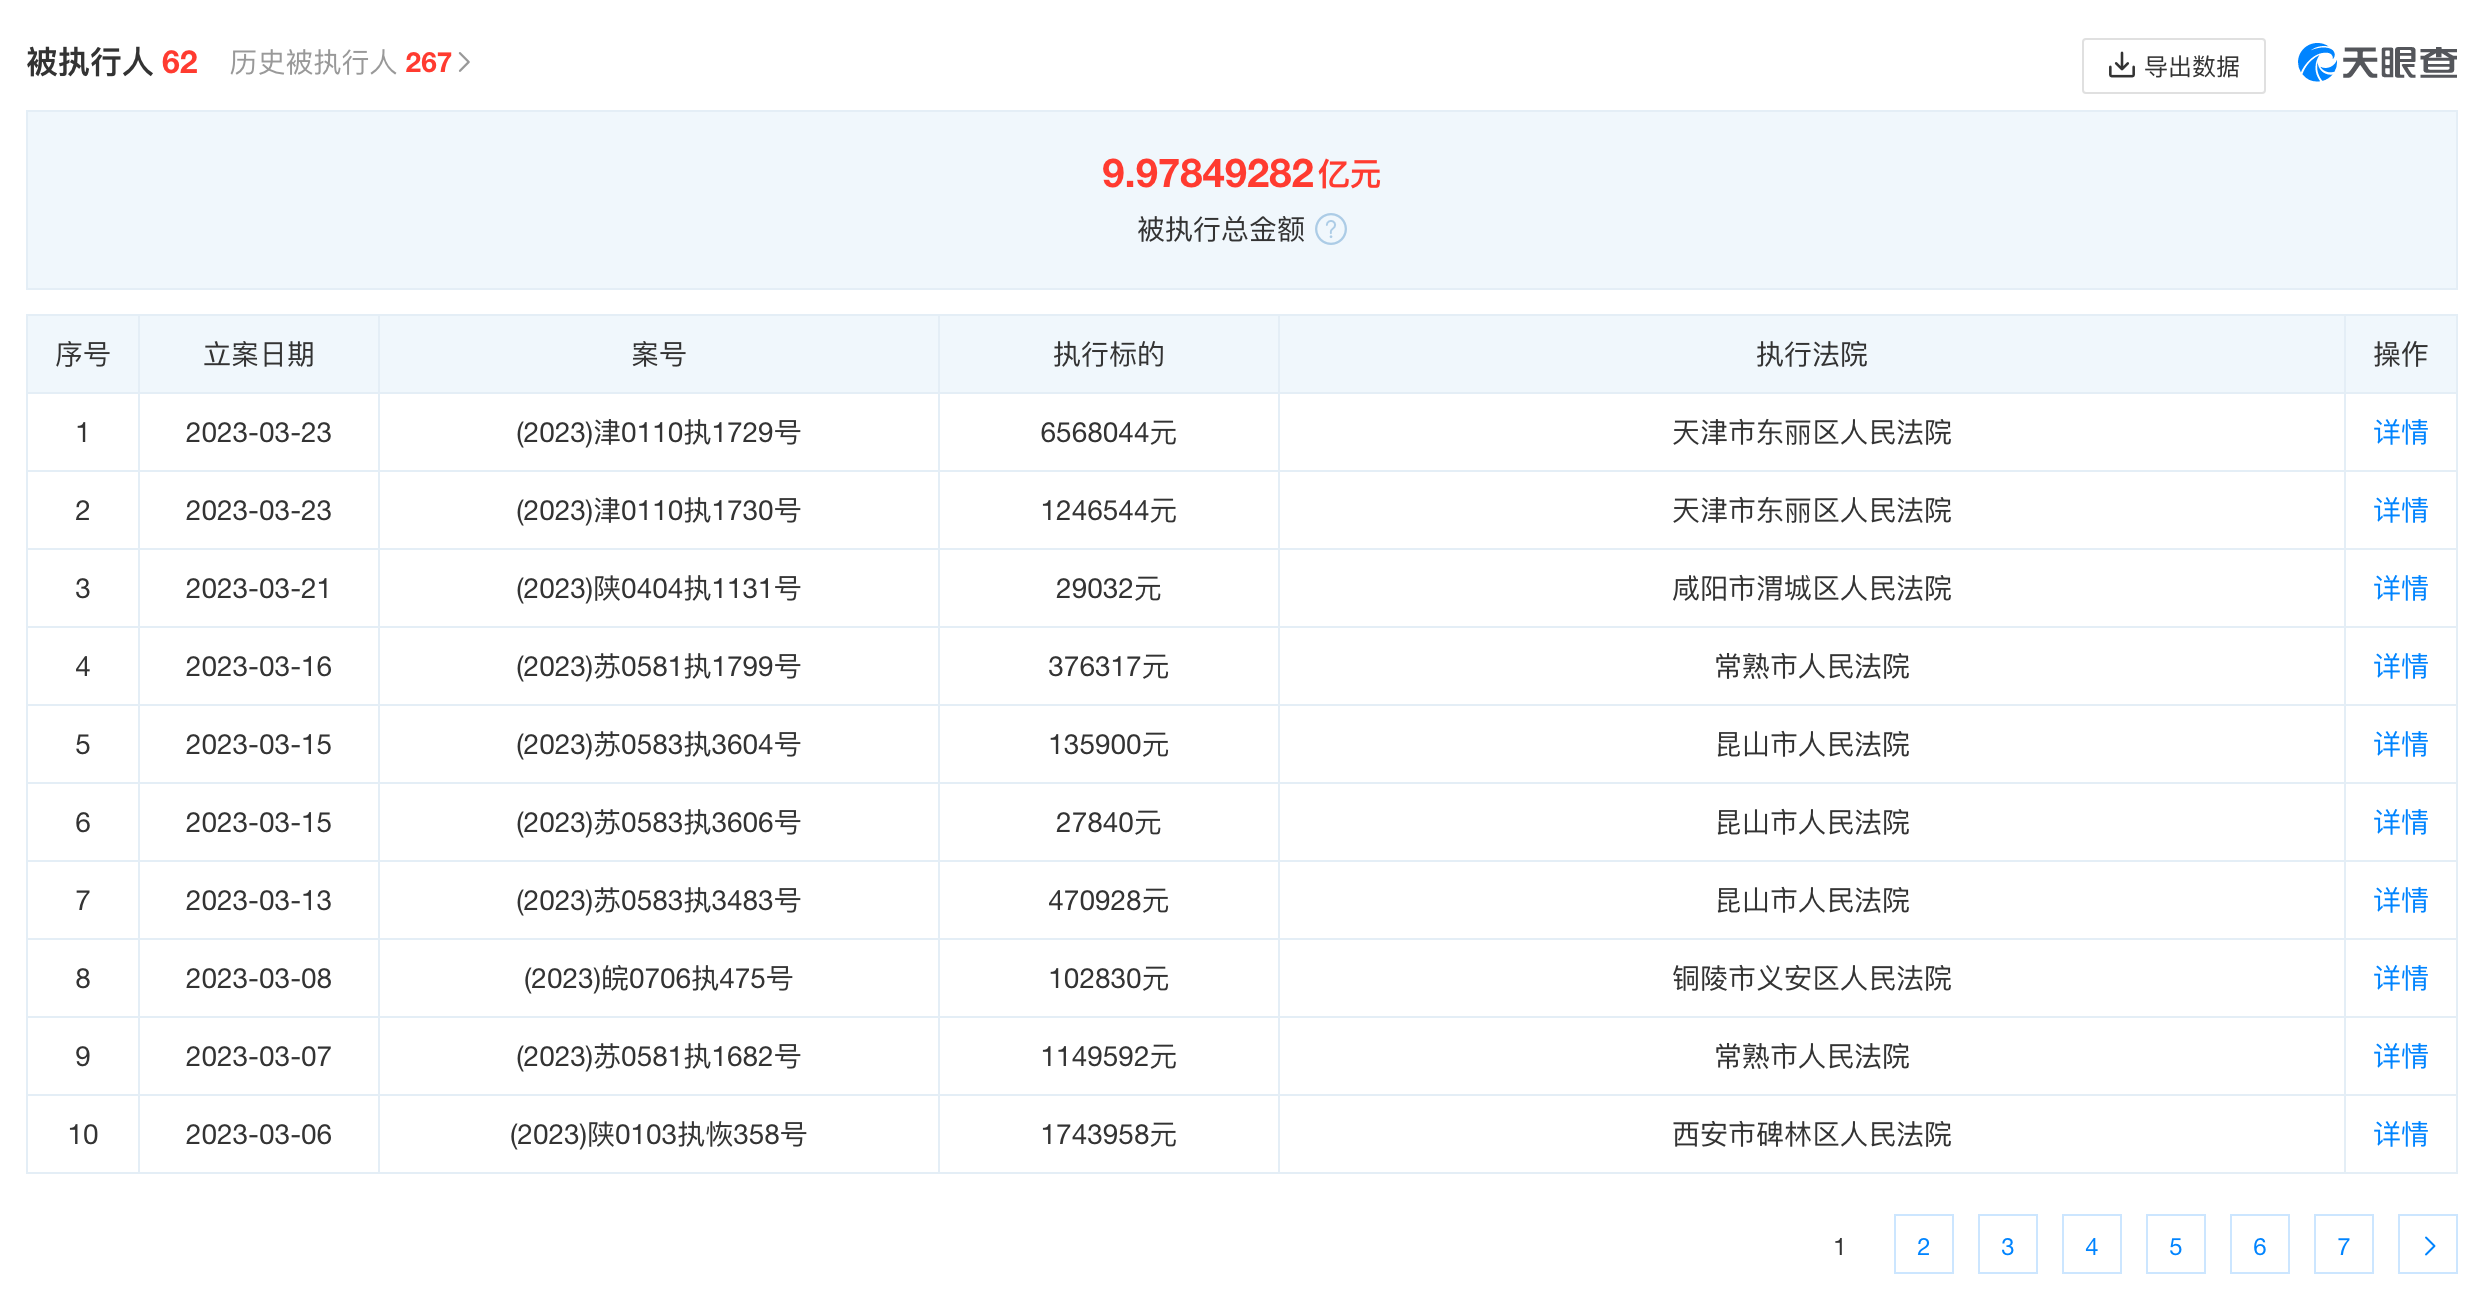View details of row 5 昆山市 case
The width and height of the screenshot is (2488, 1290).
point(2400,745)
